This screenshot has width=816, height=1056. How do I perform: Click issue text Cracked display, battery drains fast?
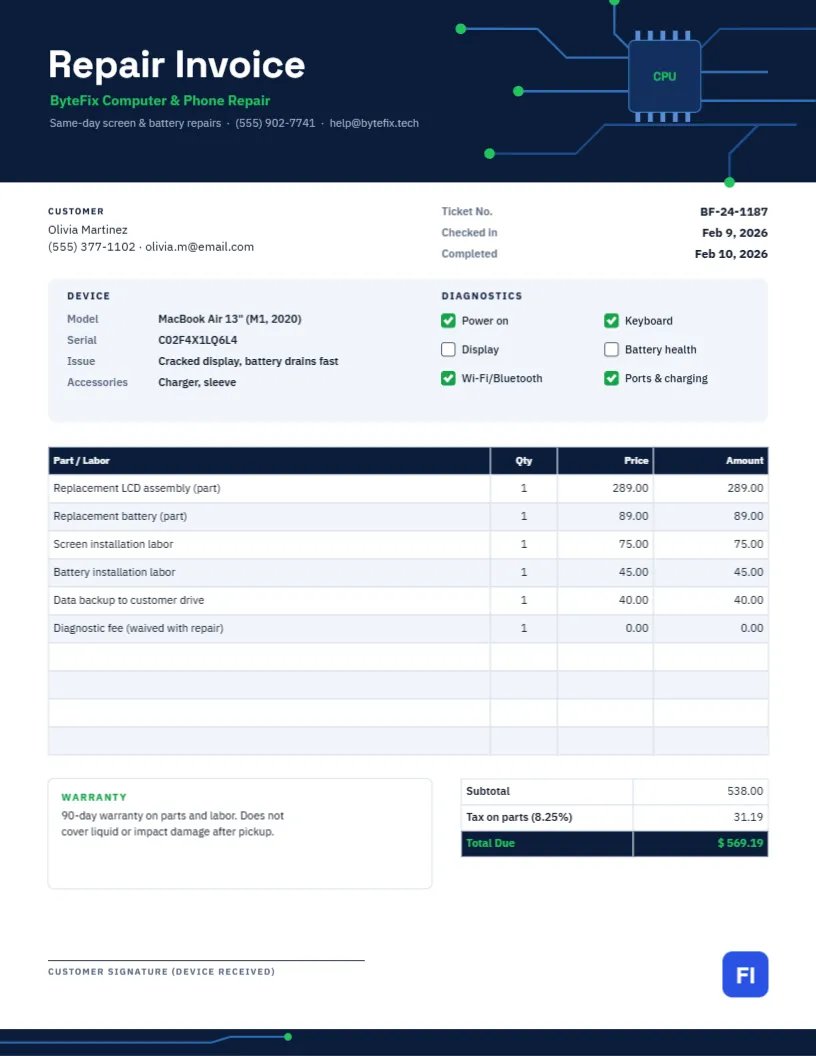coord(248,361)
